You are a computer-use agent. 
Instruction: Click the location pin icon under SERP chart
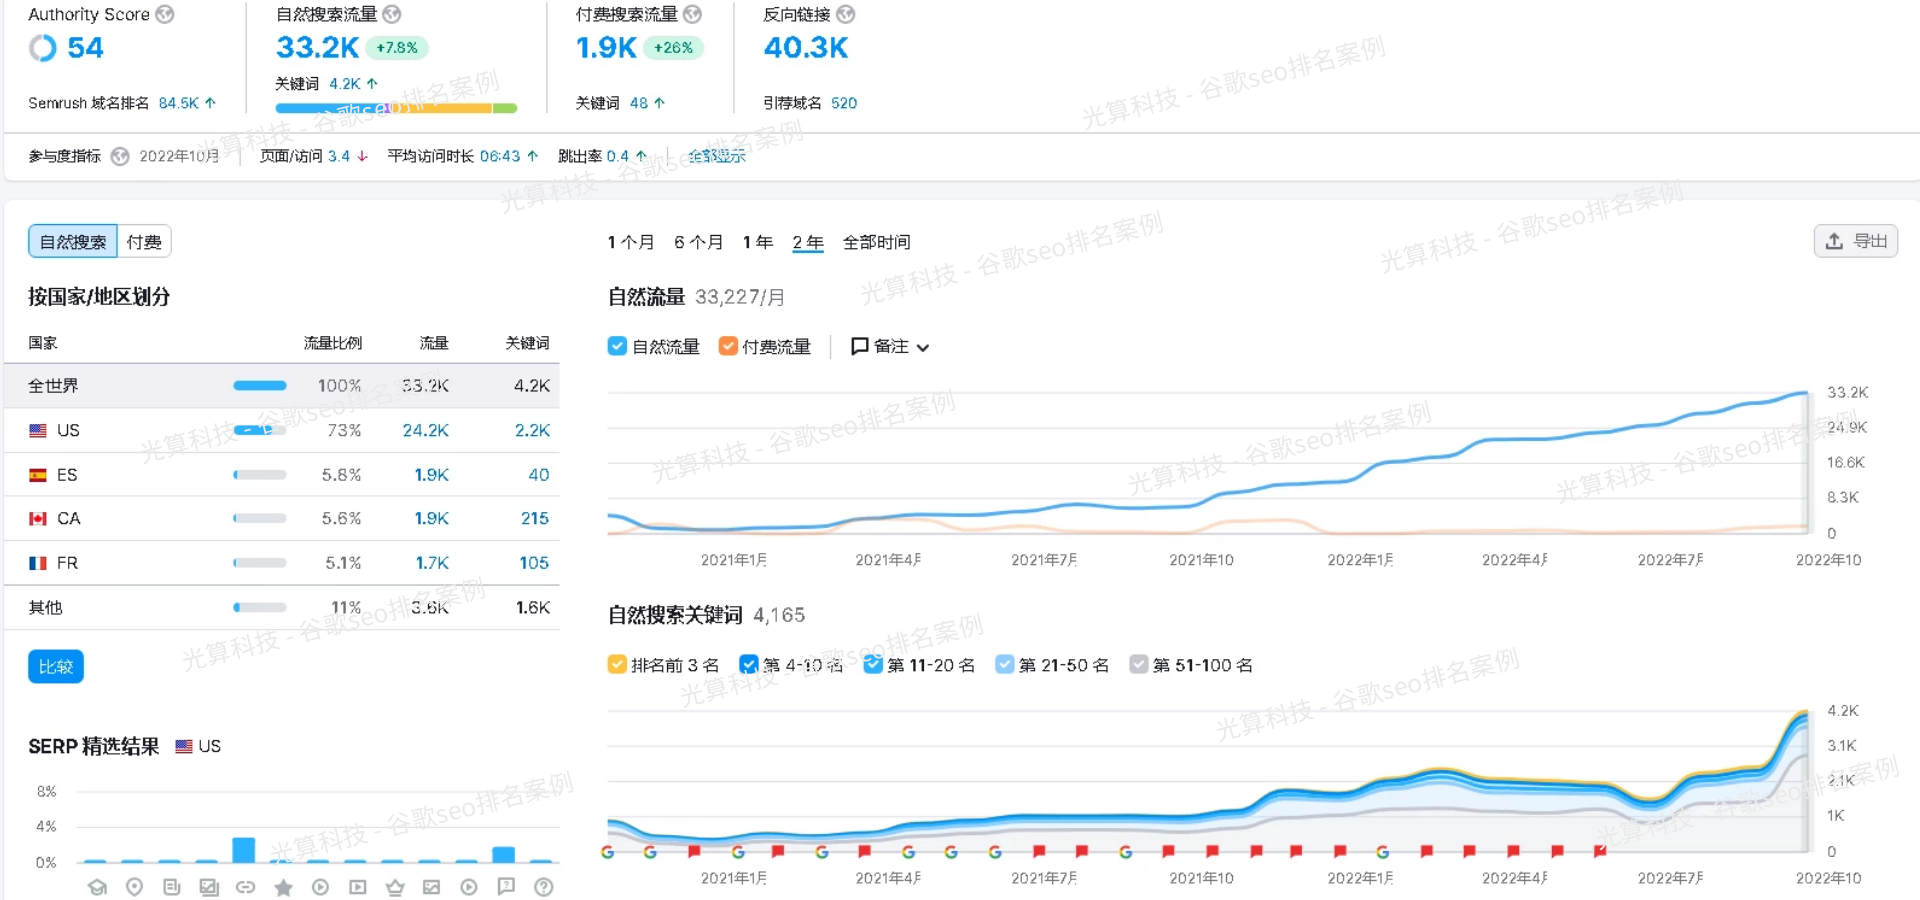point(134,887)
